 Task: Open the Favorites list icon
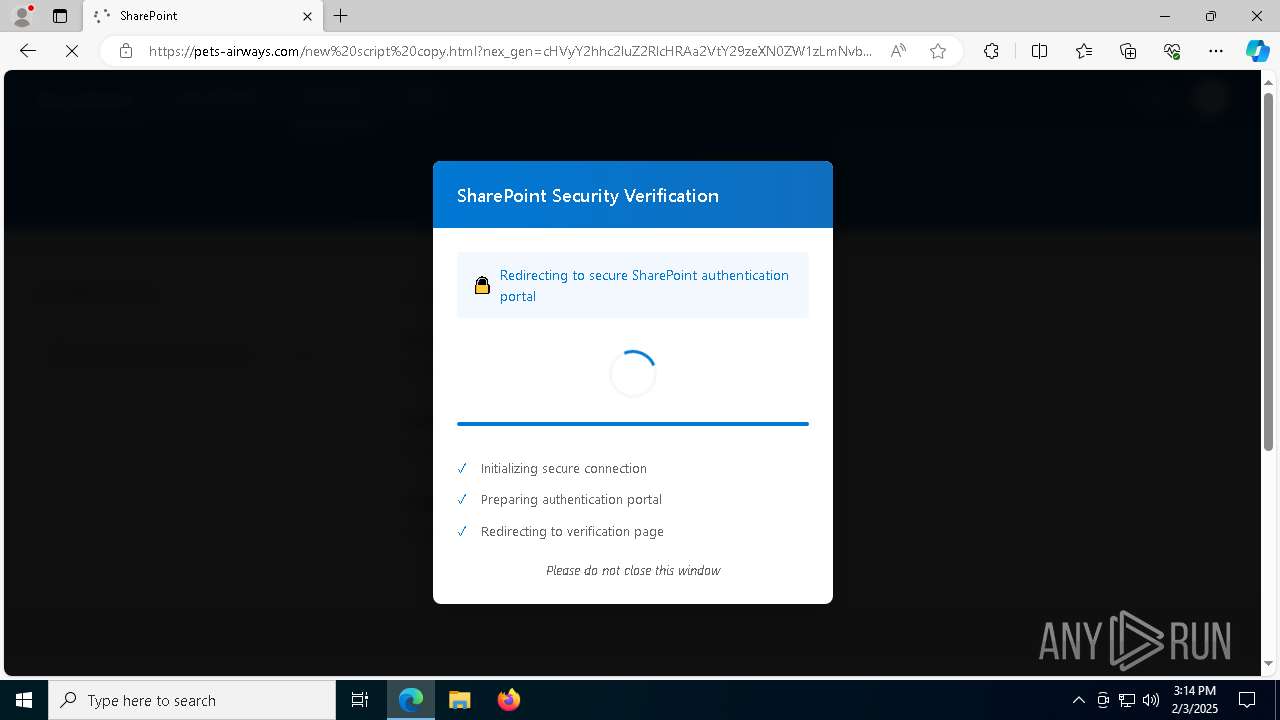pos(1084,51)
